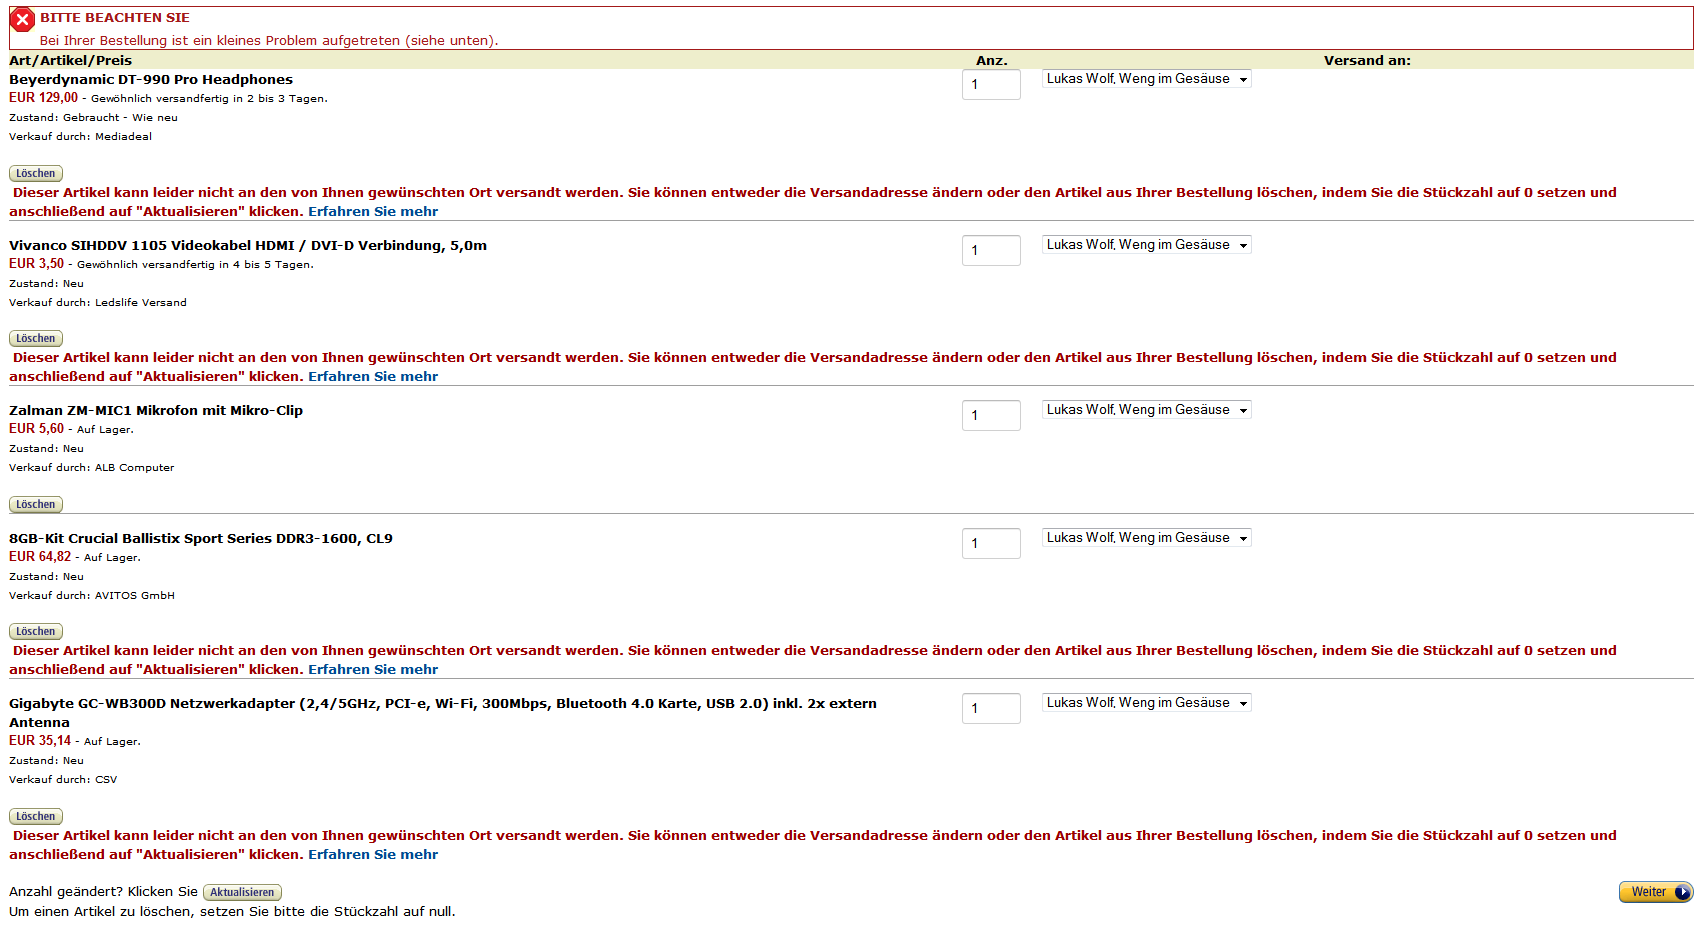Delete the Zalman ZM-MIC1 microphone item

(36, 505)
